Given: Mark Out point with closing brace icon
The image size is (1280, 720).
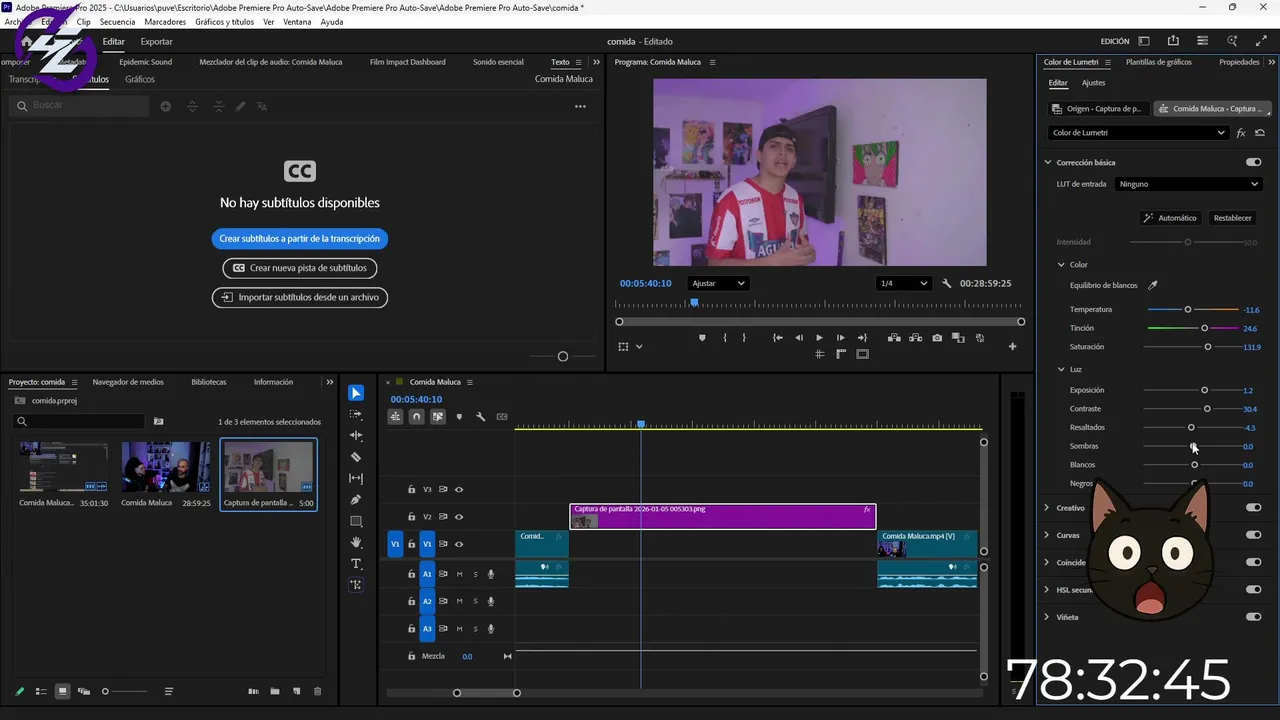Looking at the screenshot, I should 744,338.
